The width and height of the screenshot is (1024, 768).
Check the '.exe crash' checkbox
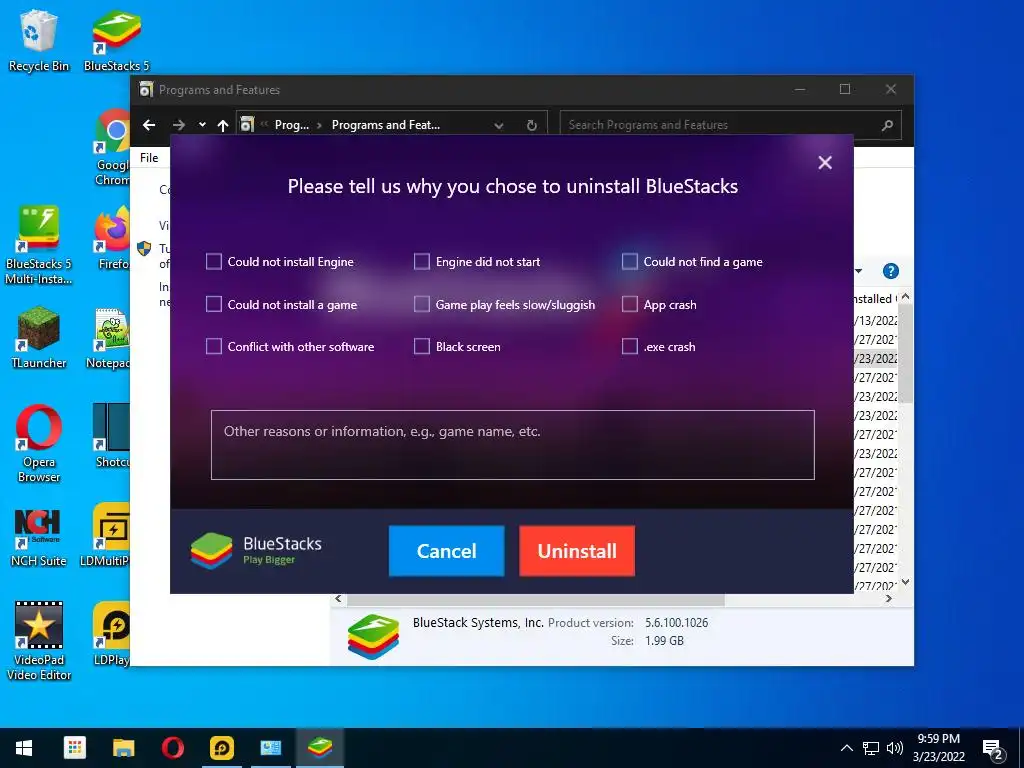[x=630, y=347]
